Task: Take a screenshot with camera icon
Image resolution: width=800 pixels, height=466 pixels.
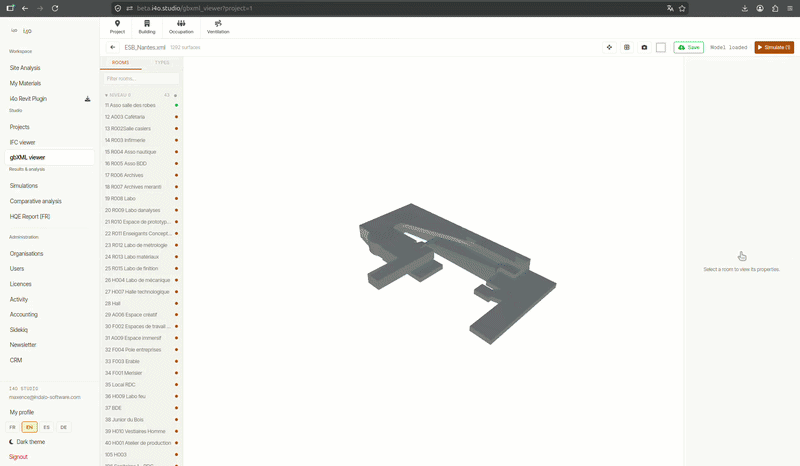Action: coord(644,47)
